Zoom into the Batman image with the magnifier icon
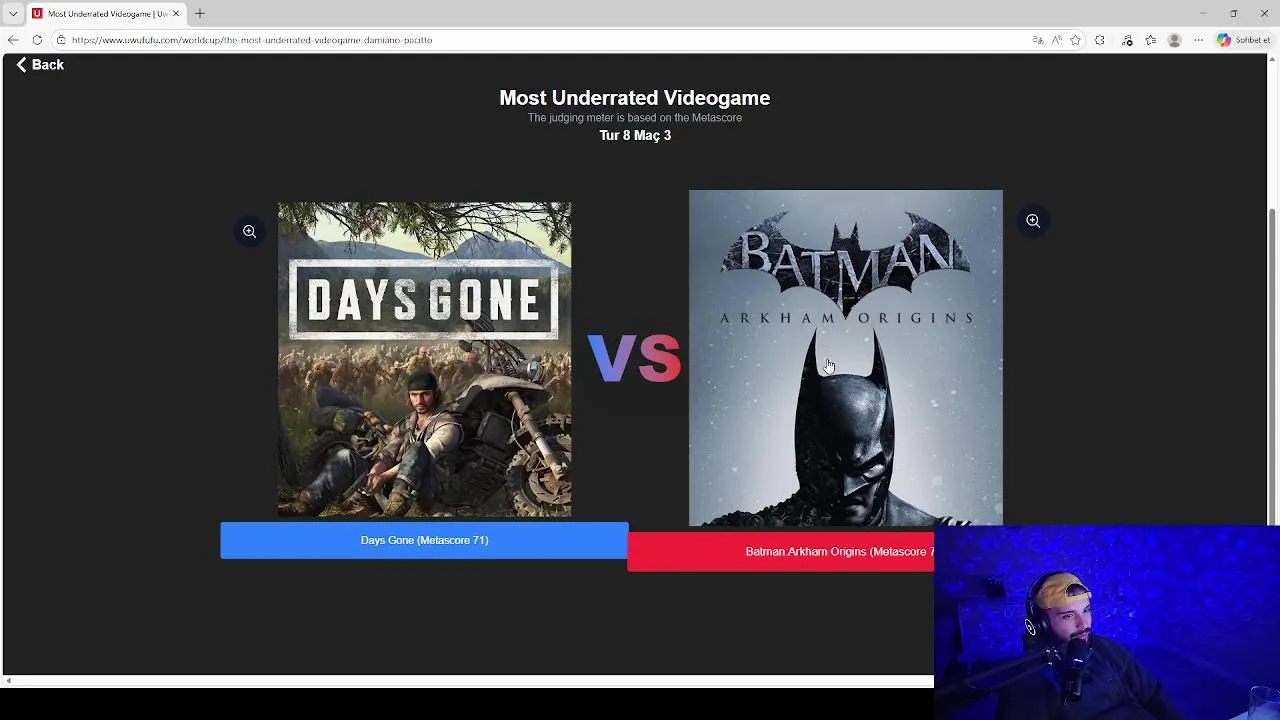1280x720 pixels. tap(1033, 221)
